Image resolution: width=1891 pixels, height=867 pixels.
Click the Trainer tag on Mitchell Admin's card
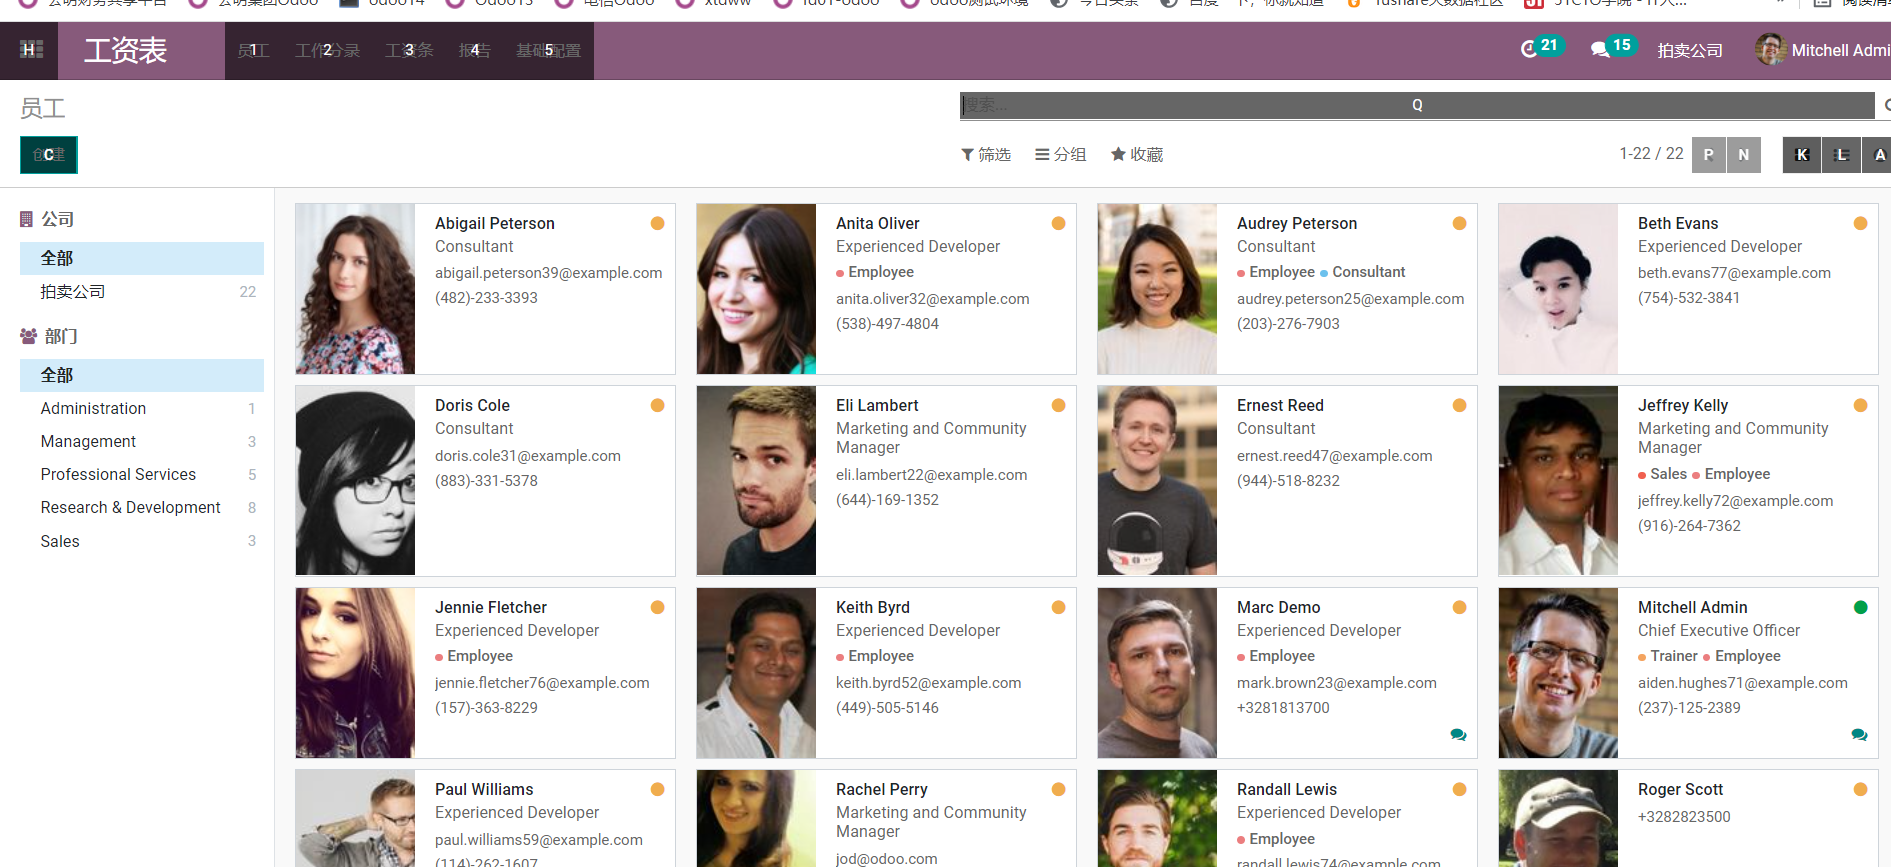(x=1668, y=656)
